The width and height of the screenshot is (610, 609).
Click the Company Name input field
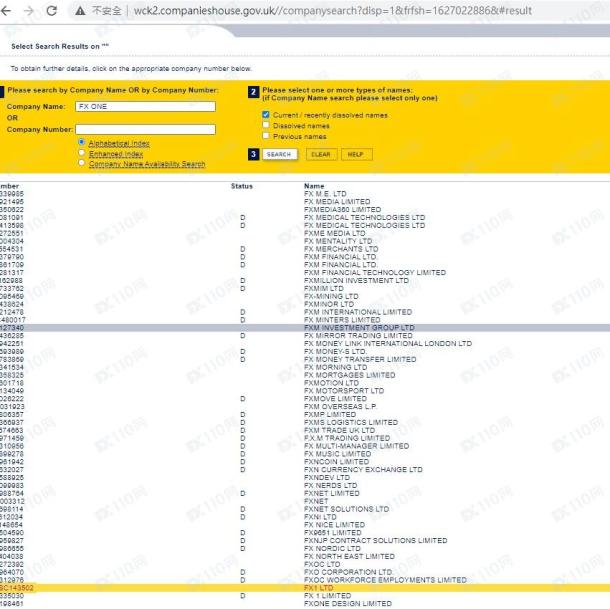[x=145, y=107]
